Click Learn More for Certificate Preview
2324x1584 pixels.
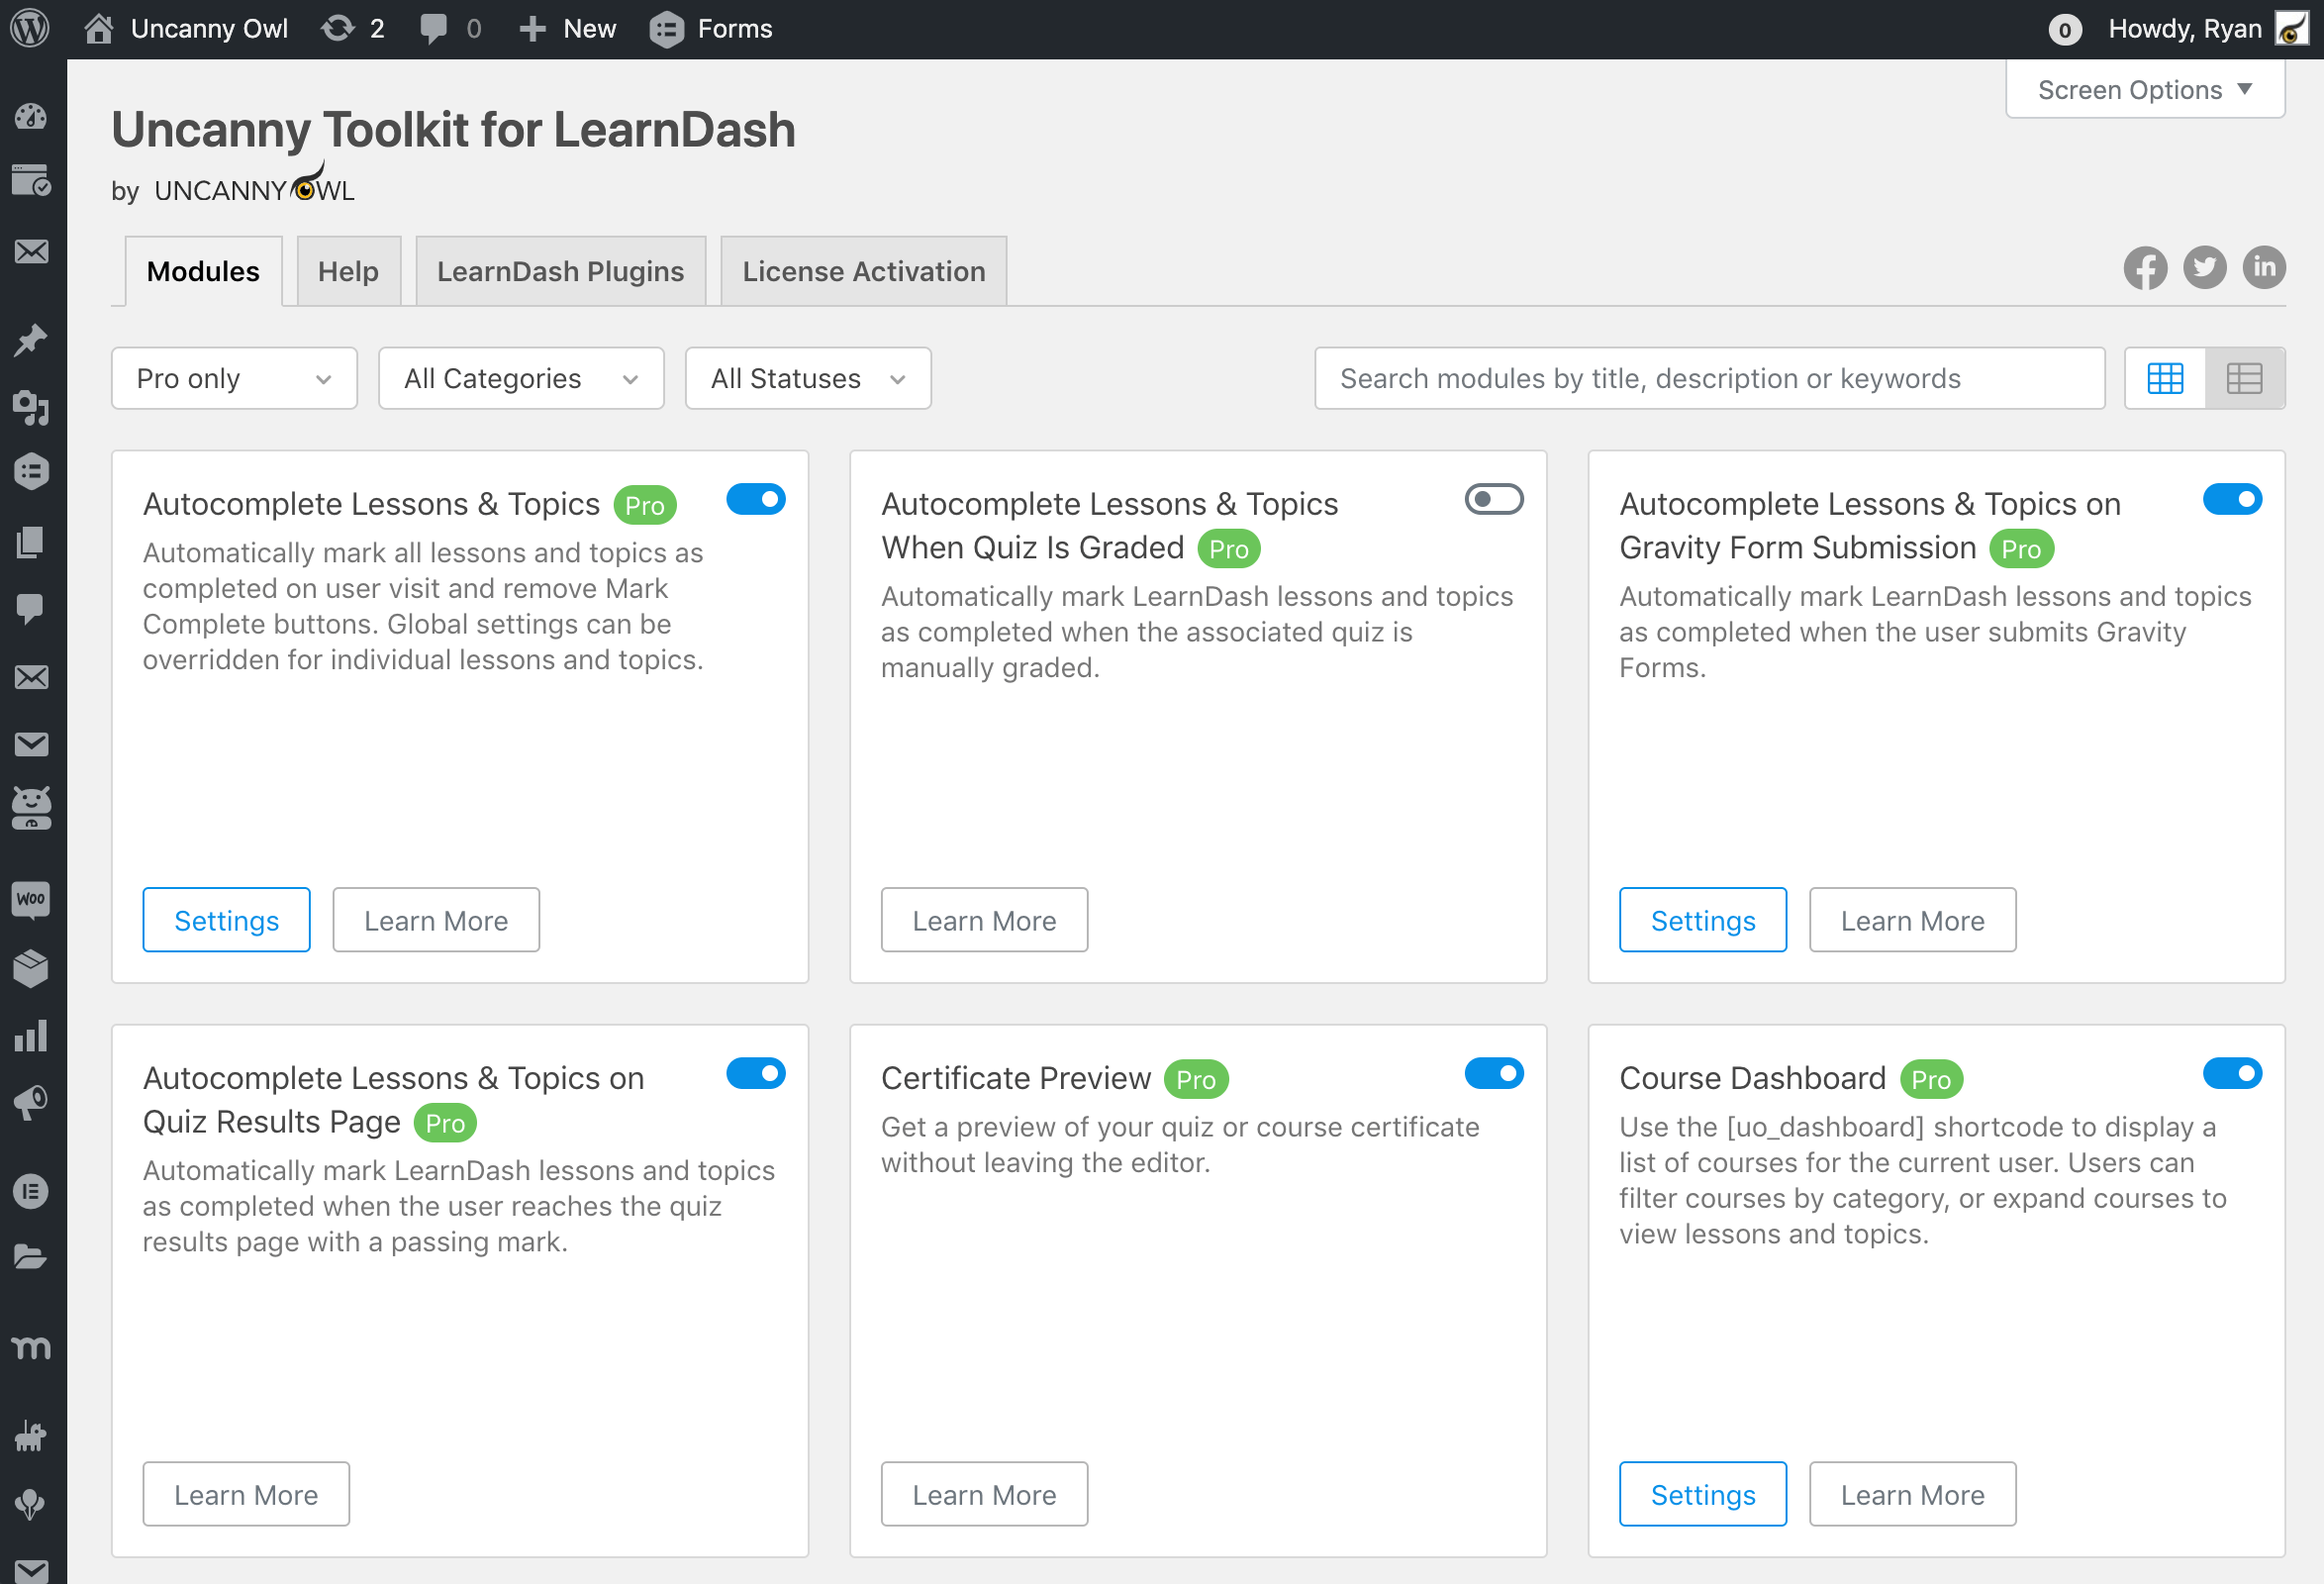coord(984,1494)
